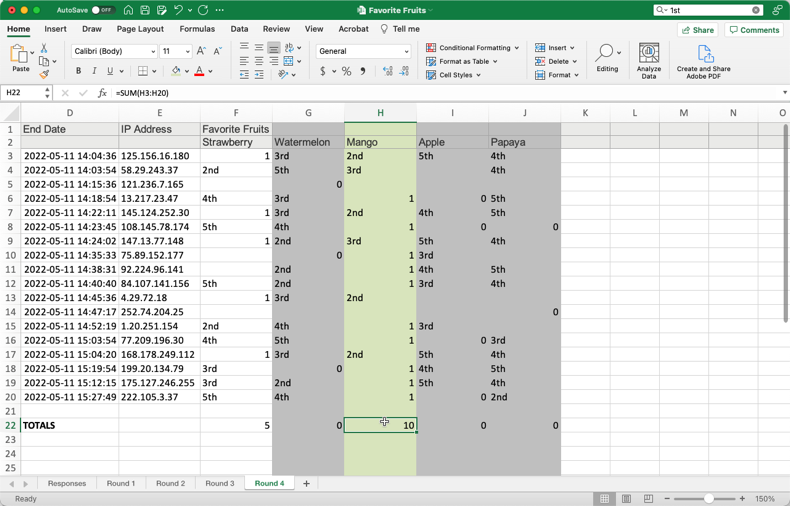This screenshot has width=790, height=506.
Task: Toggle top vertical alignment
Action: (244, 47)
